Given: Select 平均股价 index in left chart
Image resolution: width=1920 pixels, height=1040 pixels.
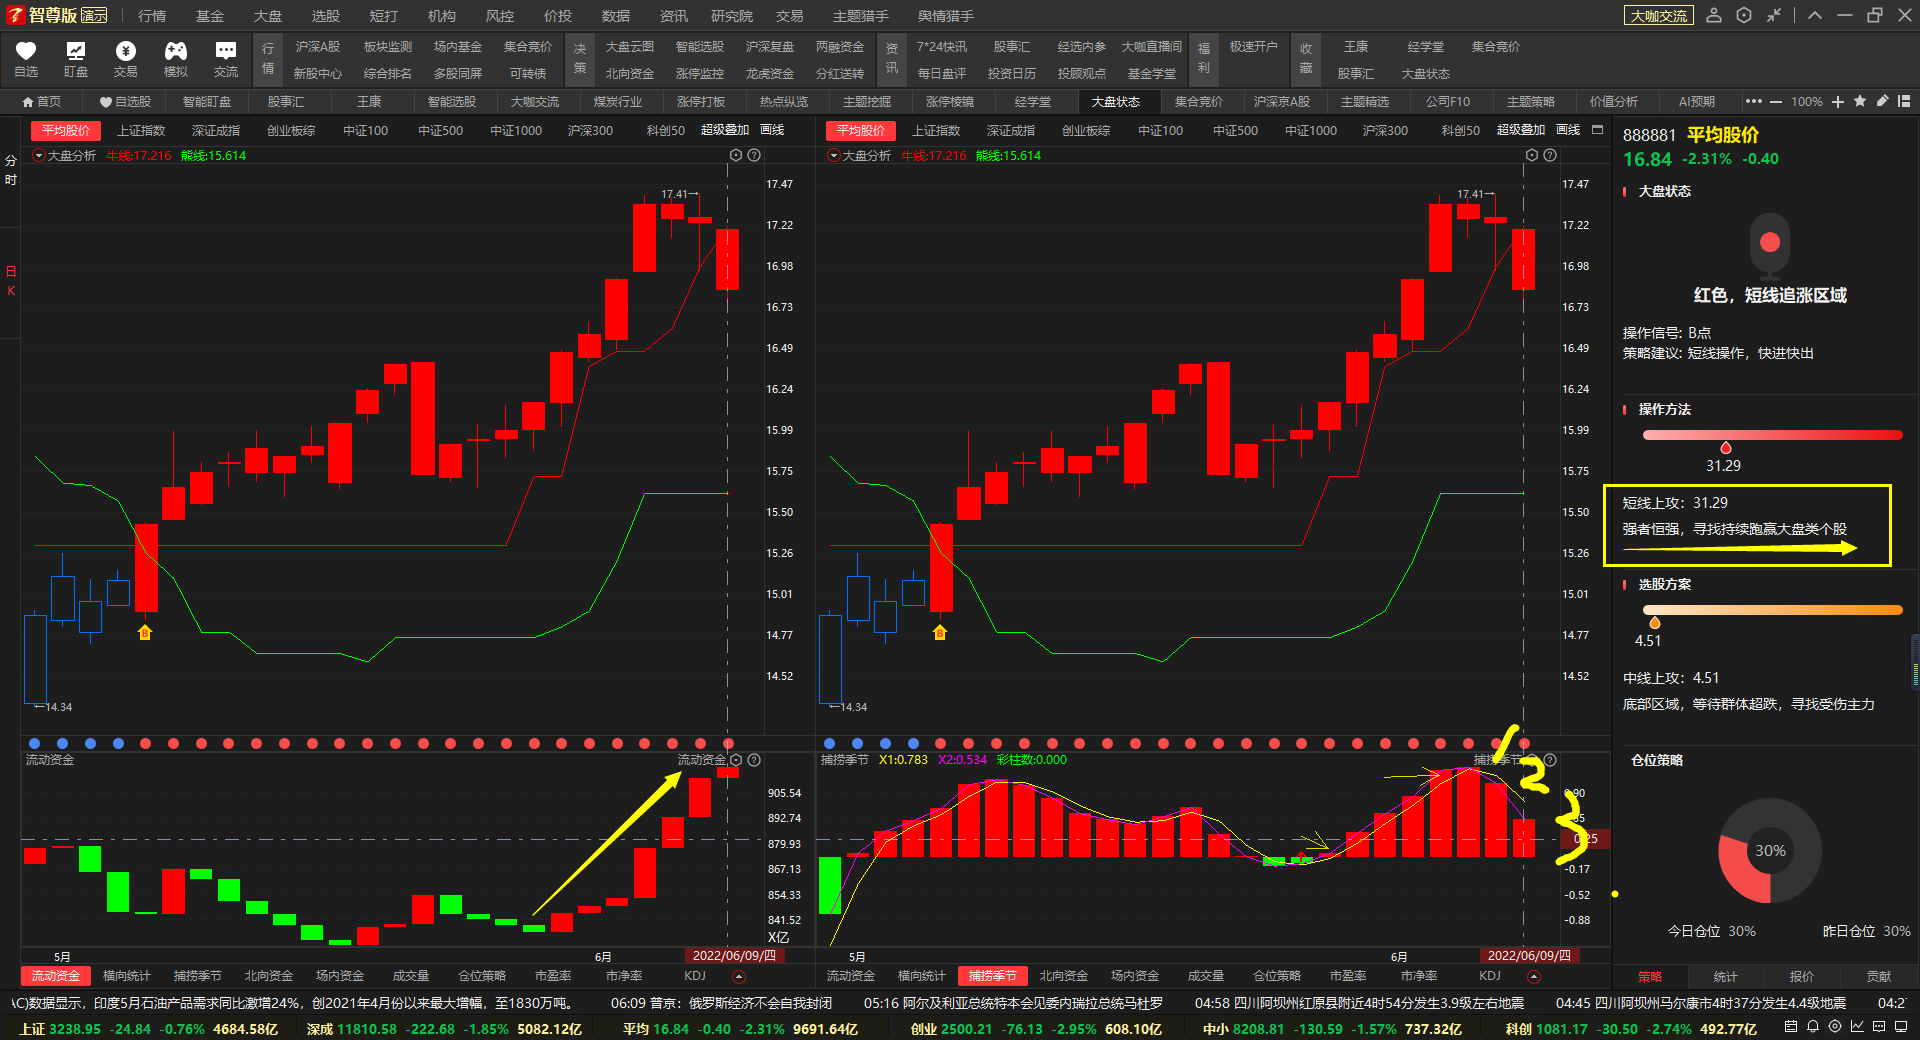Looking at the screenshot, I should pos(66,130).
